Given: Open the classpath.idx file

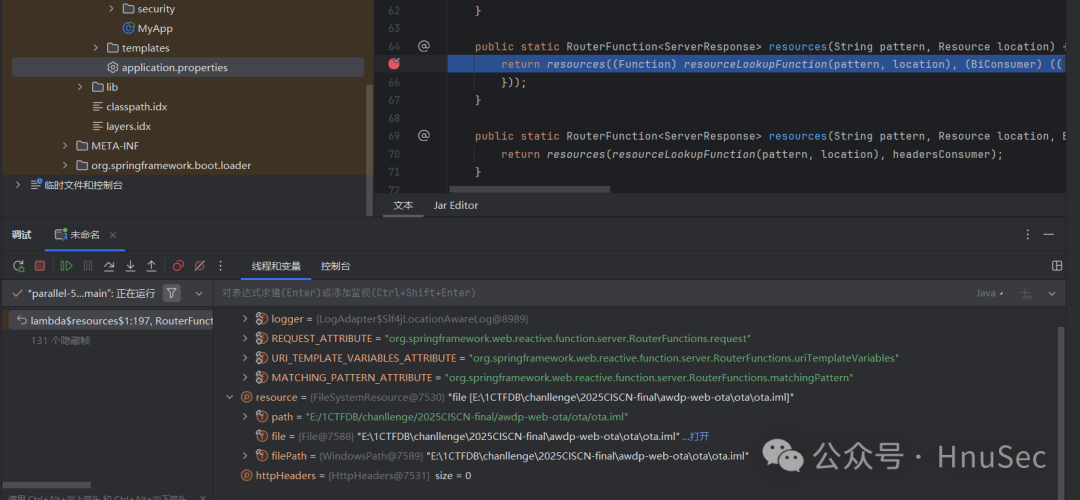Looking at the screenshot, I should coord(136,107).
